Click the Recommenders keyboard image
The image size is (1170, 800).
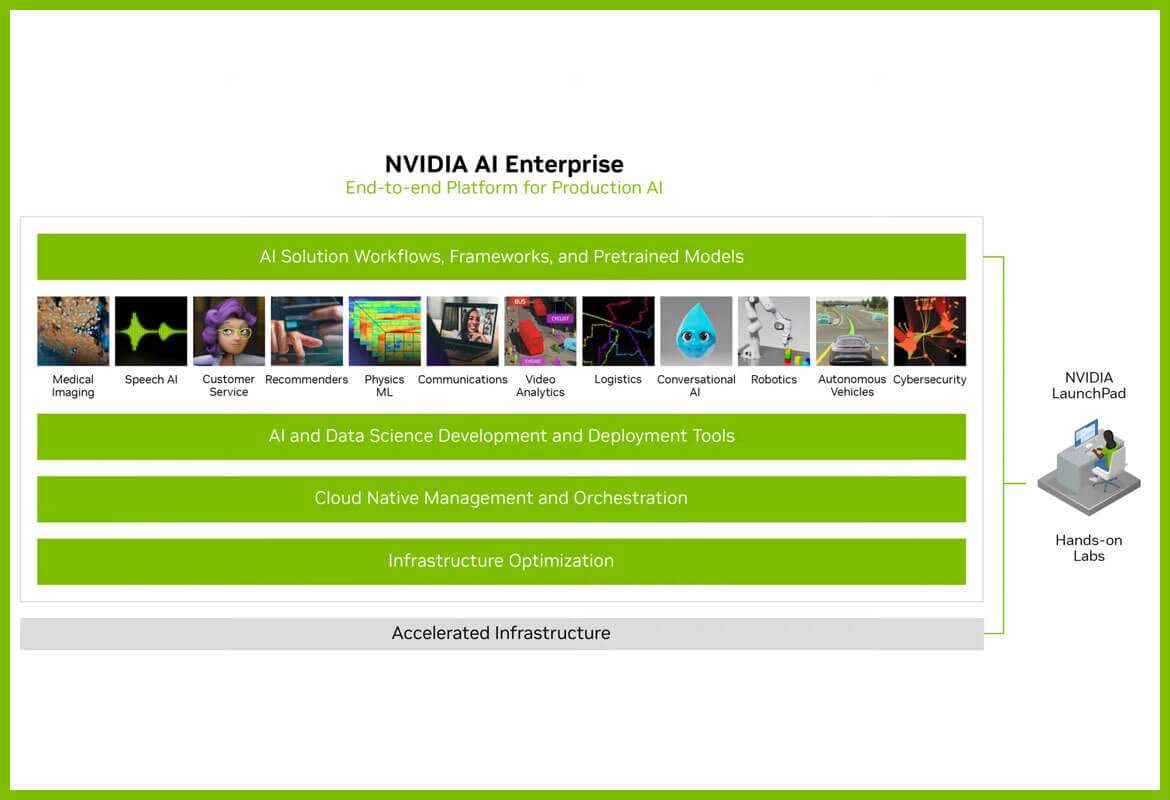point(307,331)
